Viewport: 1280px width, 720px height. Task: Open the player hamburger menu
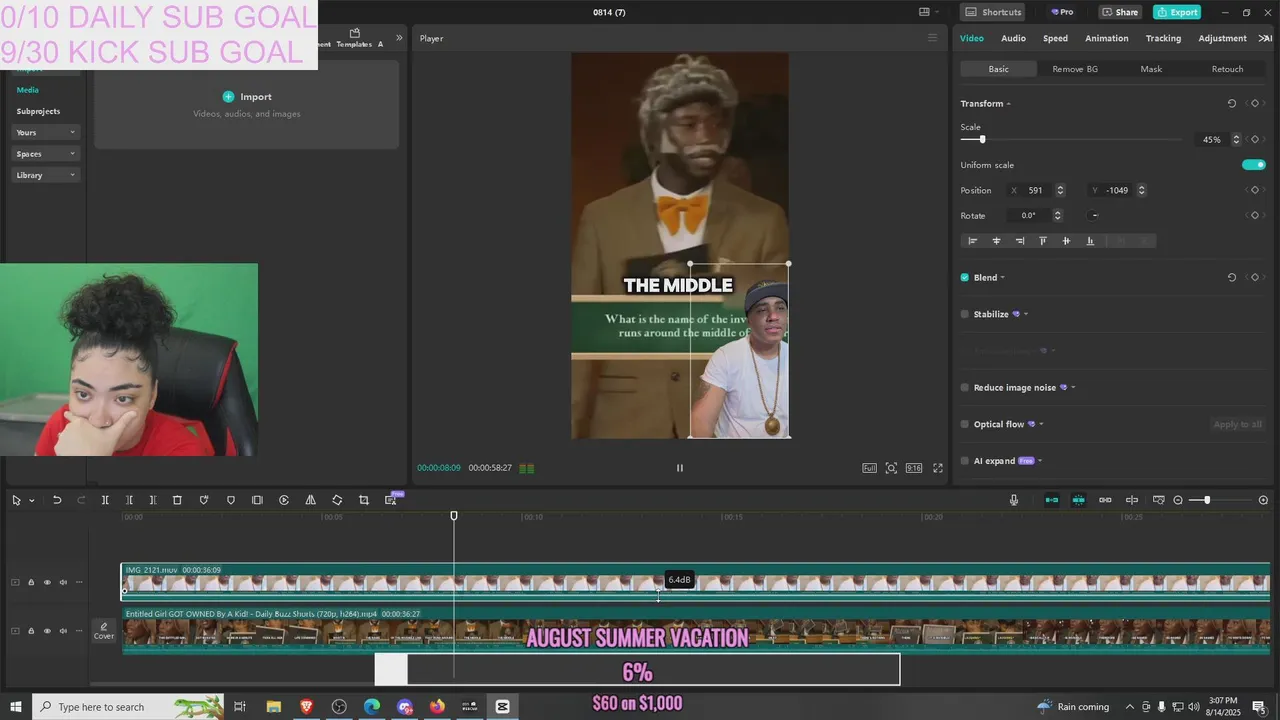click(x=933, y=38)
